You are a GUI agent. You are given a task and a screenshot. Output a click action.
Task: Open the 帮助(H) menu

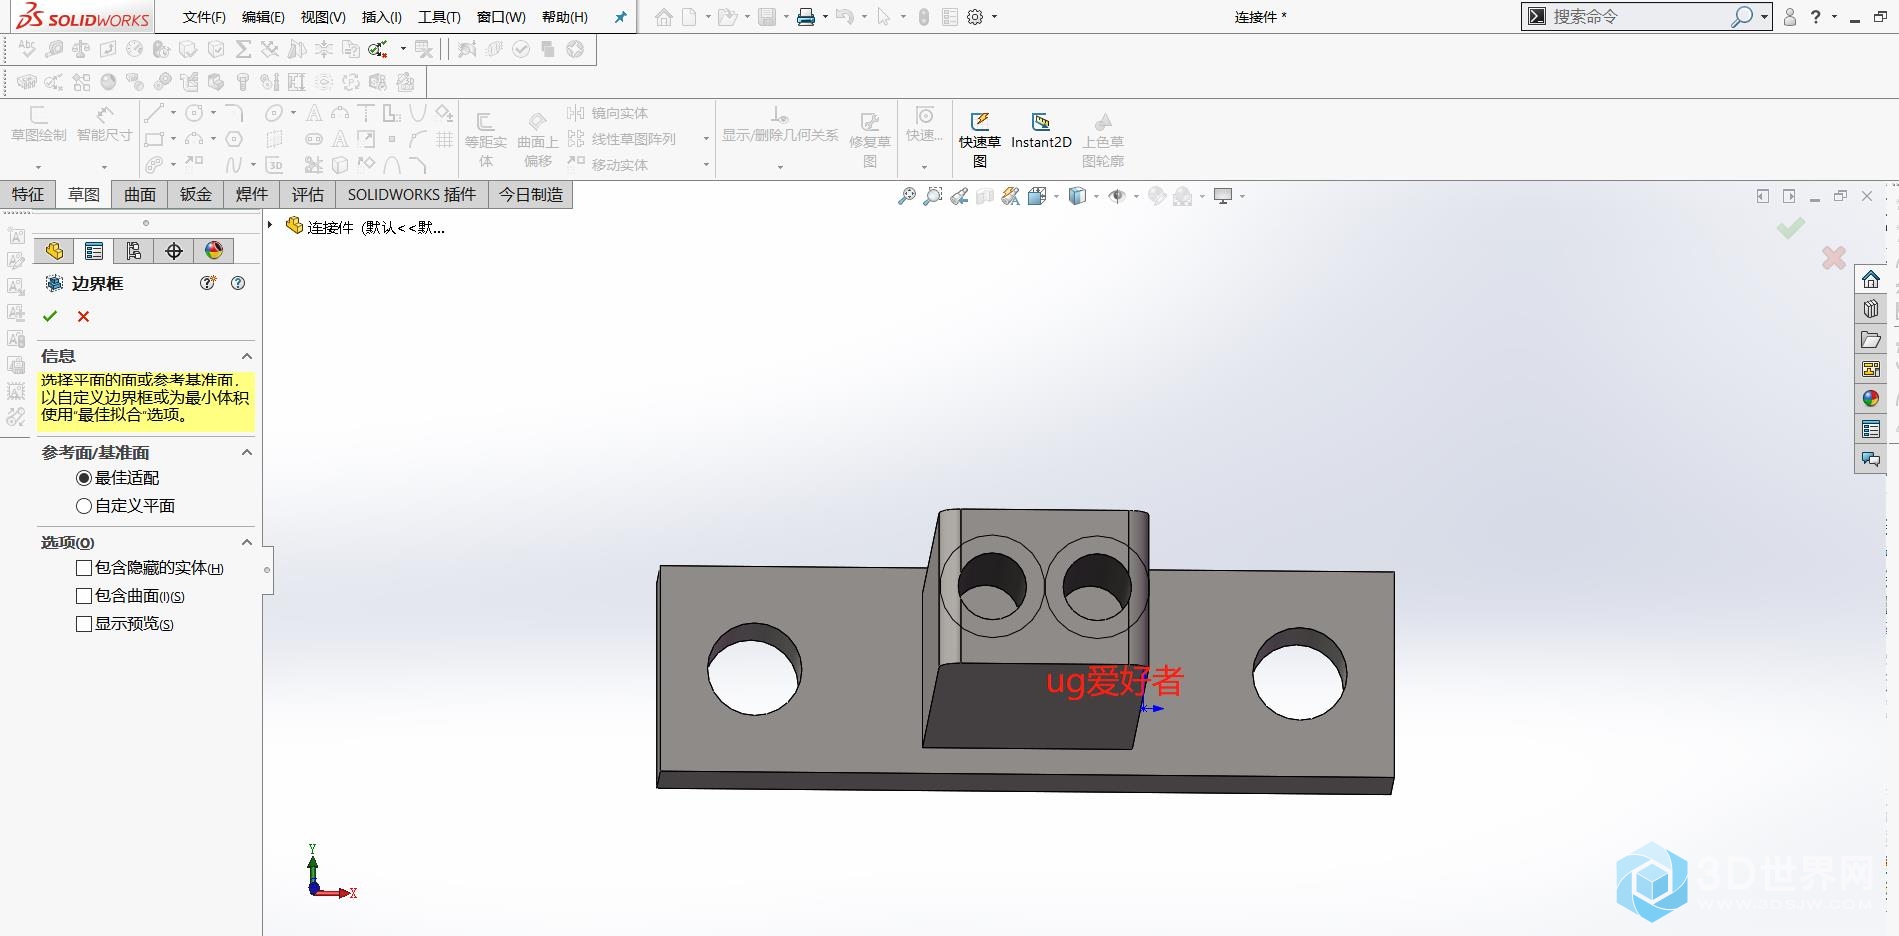(565, 17)
